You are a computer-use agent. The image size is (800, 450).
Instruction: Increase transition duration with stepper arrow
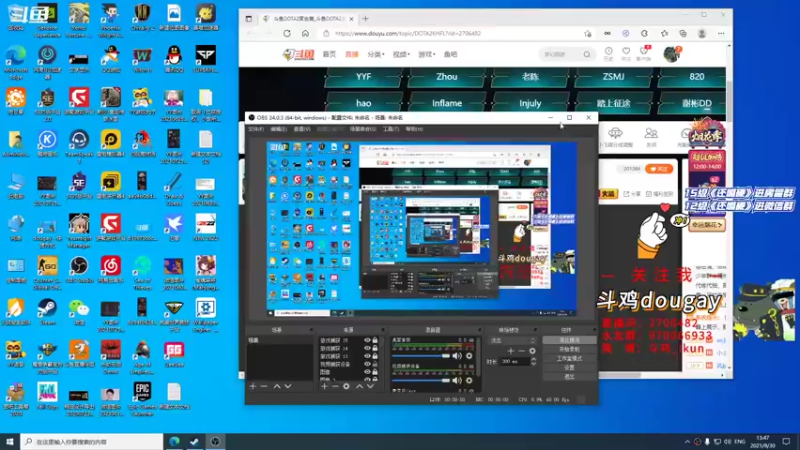tap(534, 359)
